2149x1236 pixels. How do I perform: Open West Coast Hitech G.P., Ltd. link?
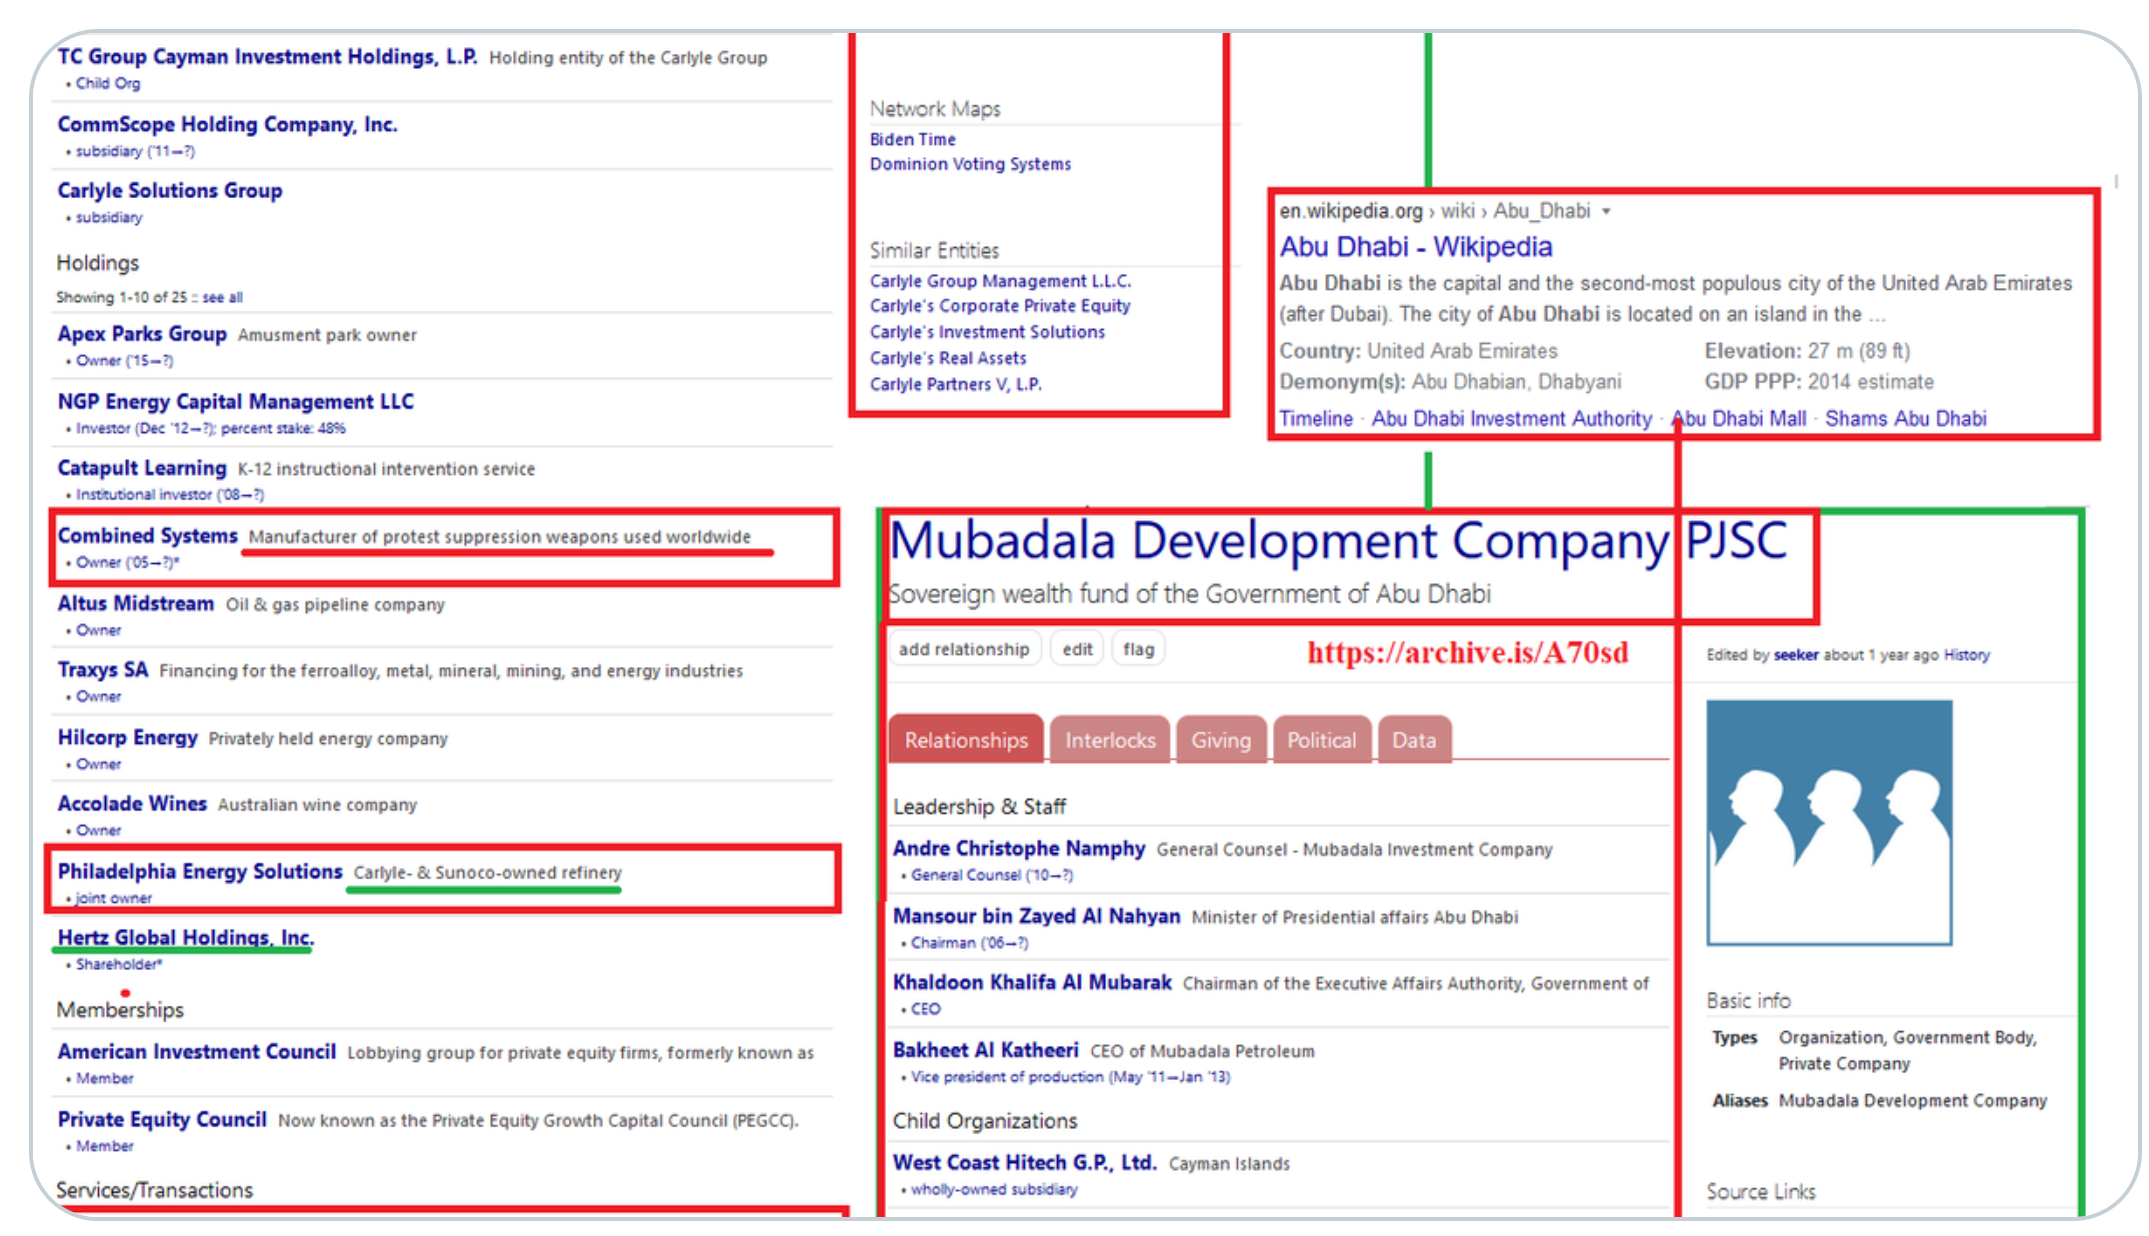1025,1163
